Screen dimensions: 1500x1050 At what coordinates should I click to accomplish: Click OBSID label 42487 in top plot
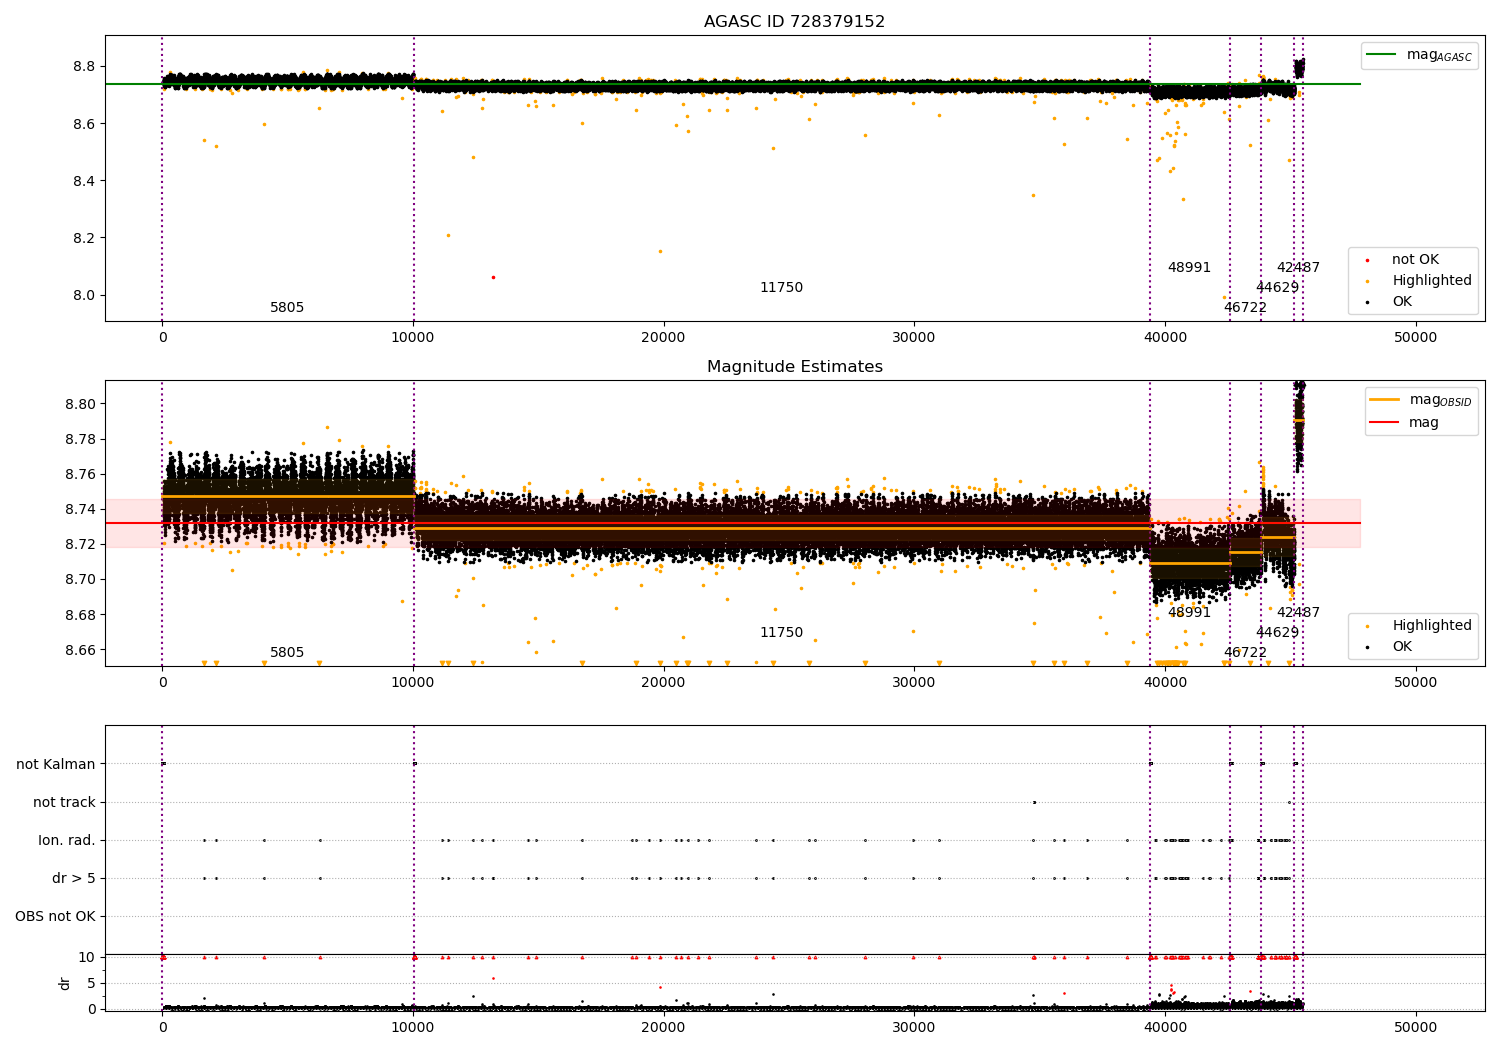tap(1298, 268)
